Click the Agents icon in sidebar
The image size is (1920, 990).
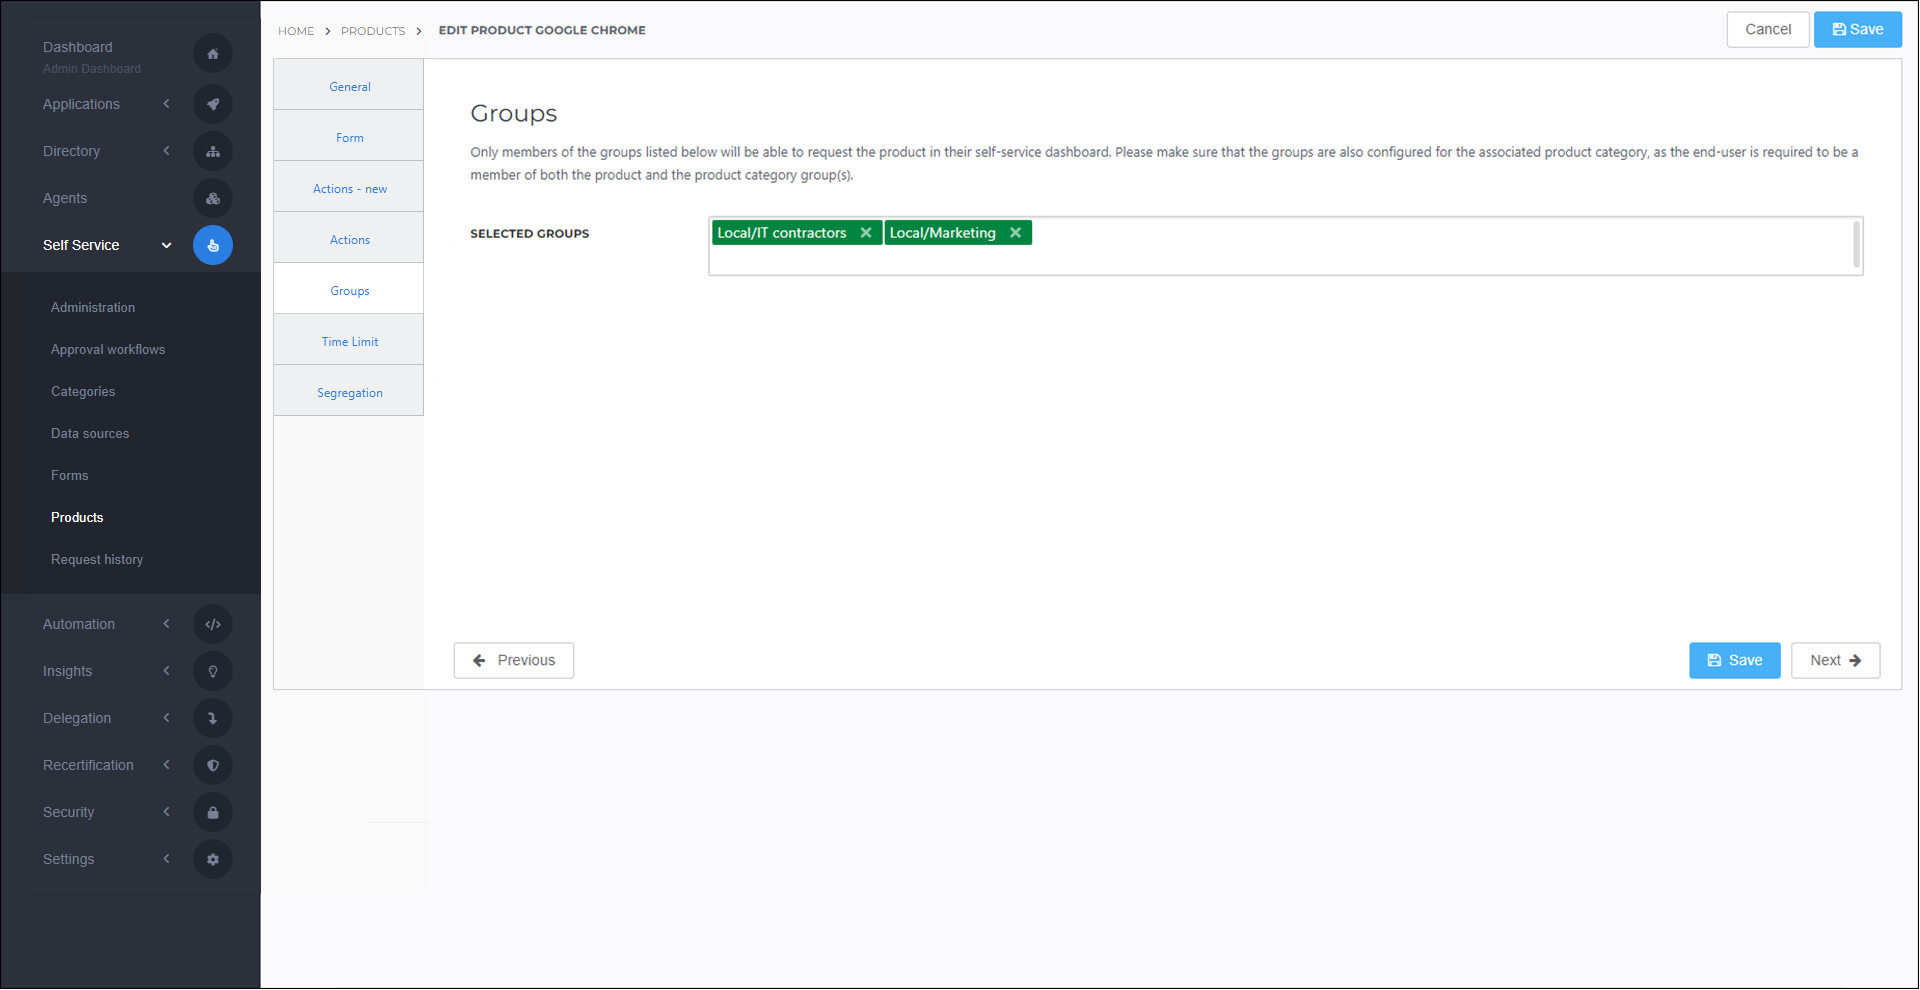point(212,198)
